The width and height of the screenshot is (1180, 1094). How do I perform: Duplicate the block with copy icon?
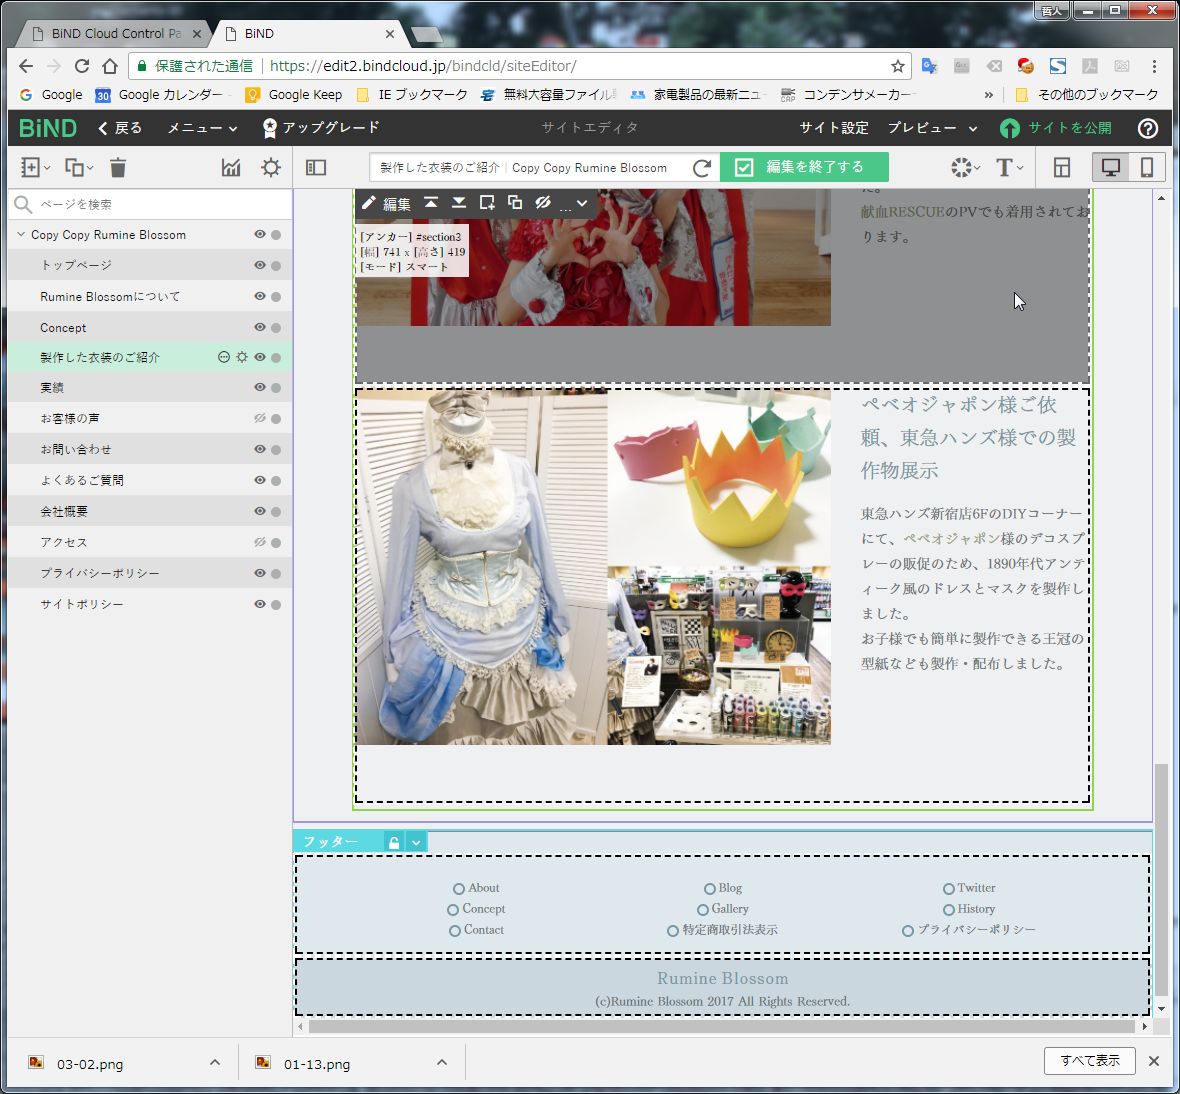click(x=515, y=202)
